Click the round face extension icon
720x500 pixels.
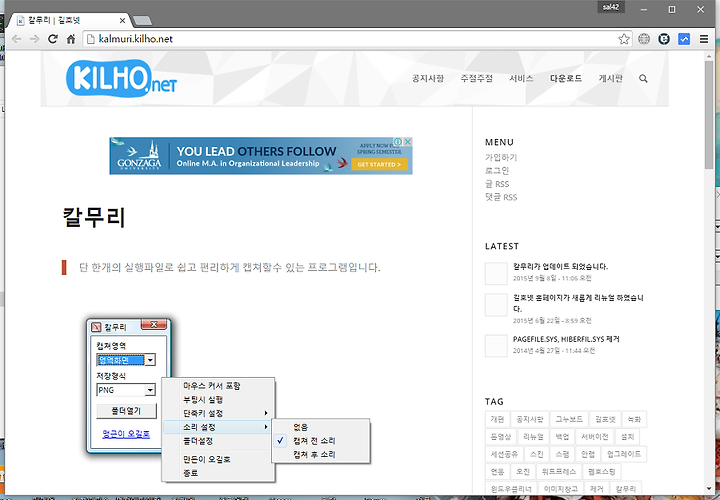pos(664,39)
